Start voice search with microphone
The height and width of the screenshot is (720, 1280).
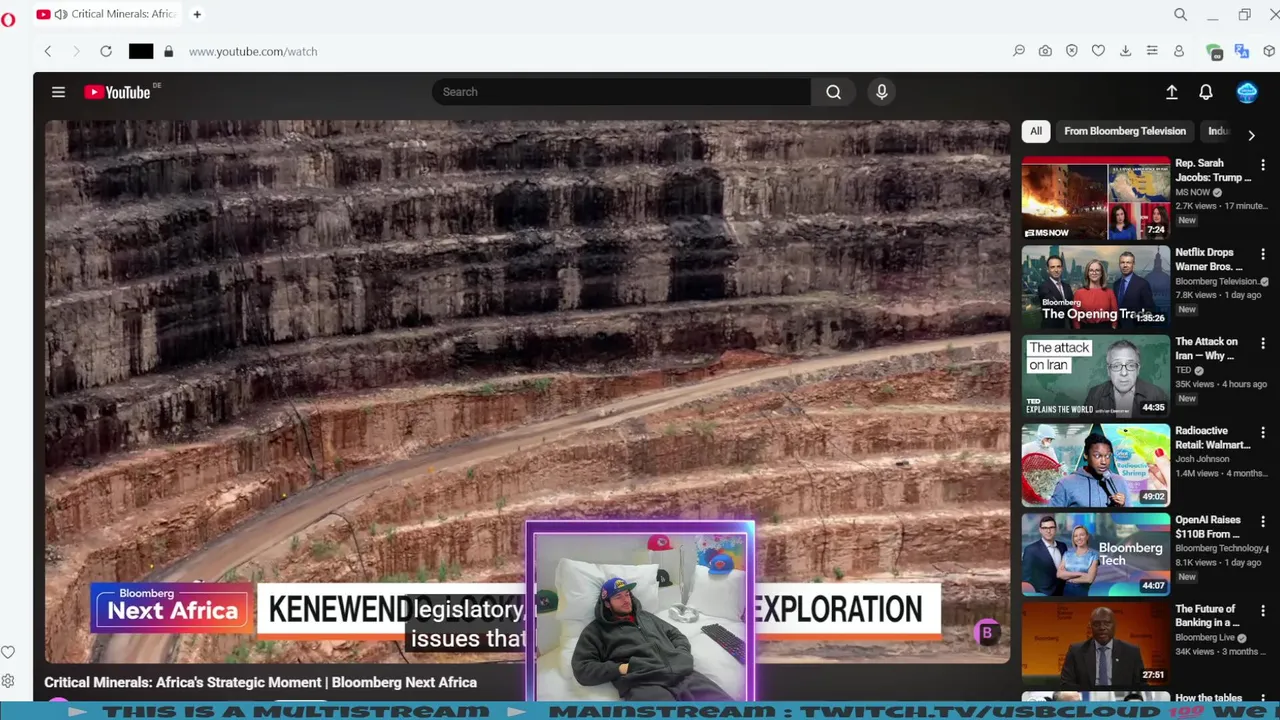click(881, 92)
